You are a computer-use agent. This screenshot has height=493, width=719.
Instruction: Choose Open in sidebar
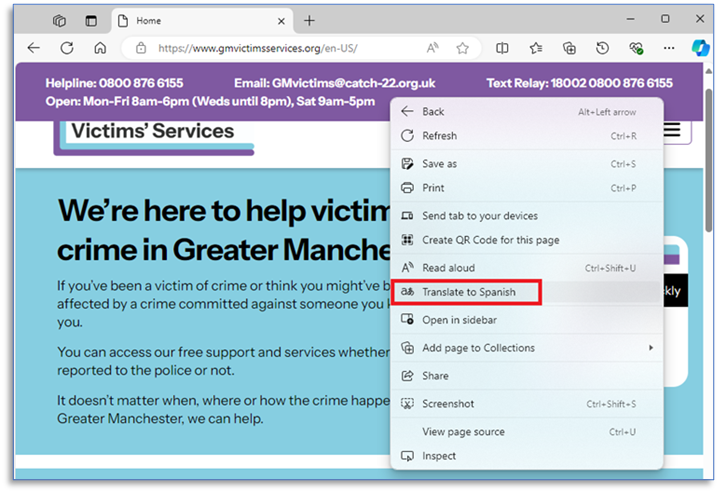(526, 320)
